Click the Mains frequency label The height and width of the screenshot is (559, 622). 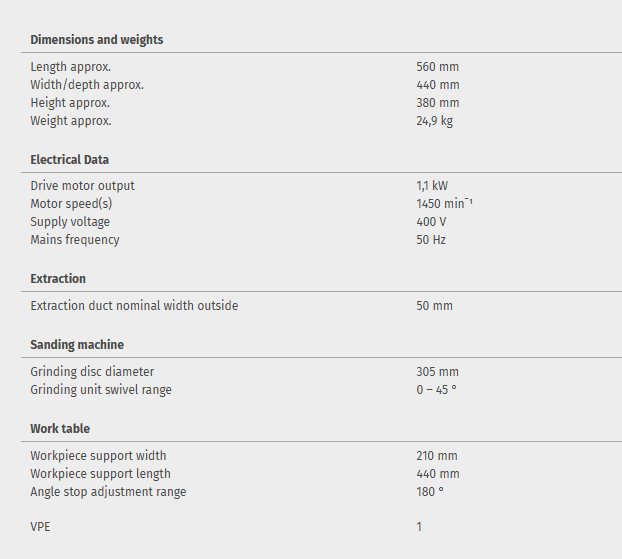[x=75, y=240]
